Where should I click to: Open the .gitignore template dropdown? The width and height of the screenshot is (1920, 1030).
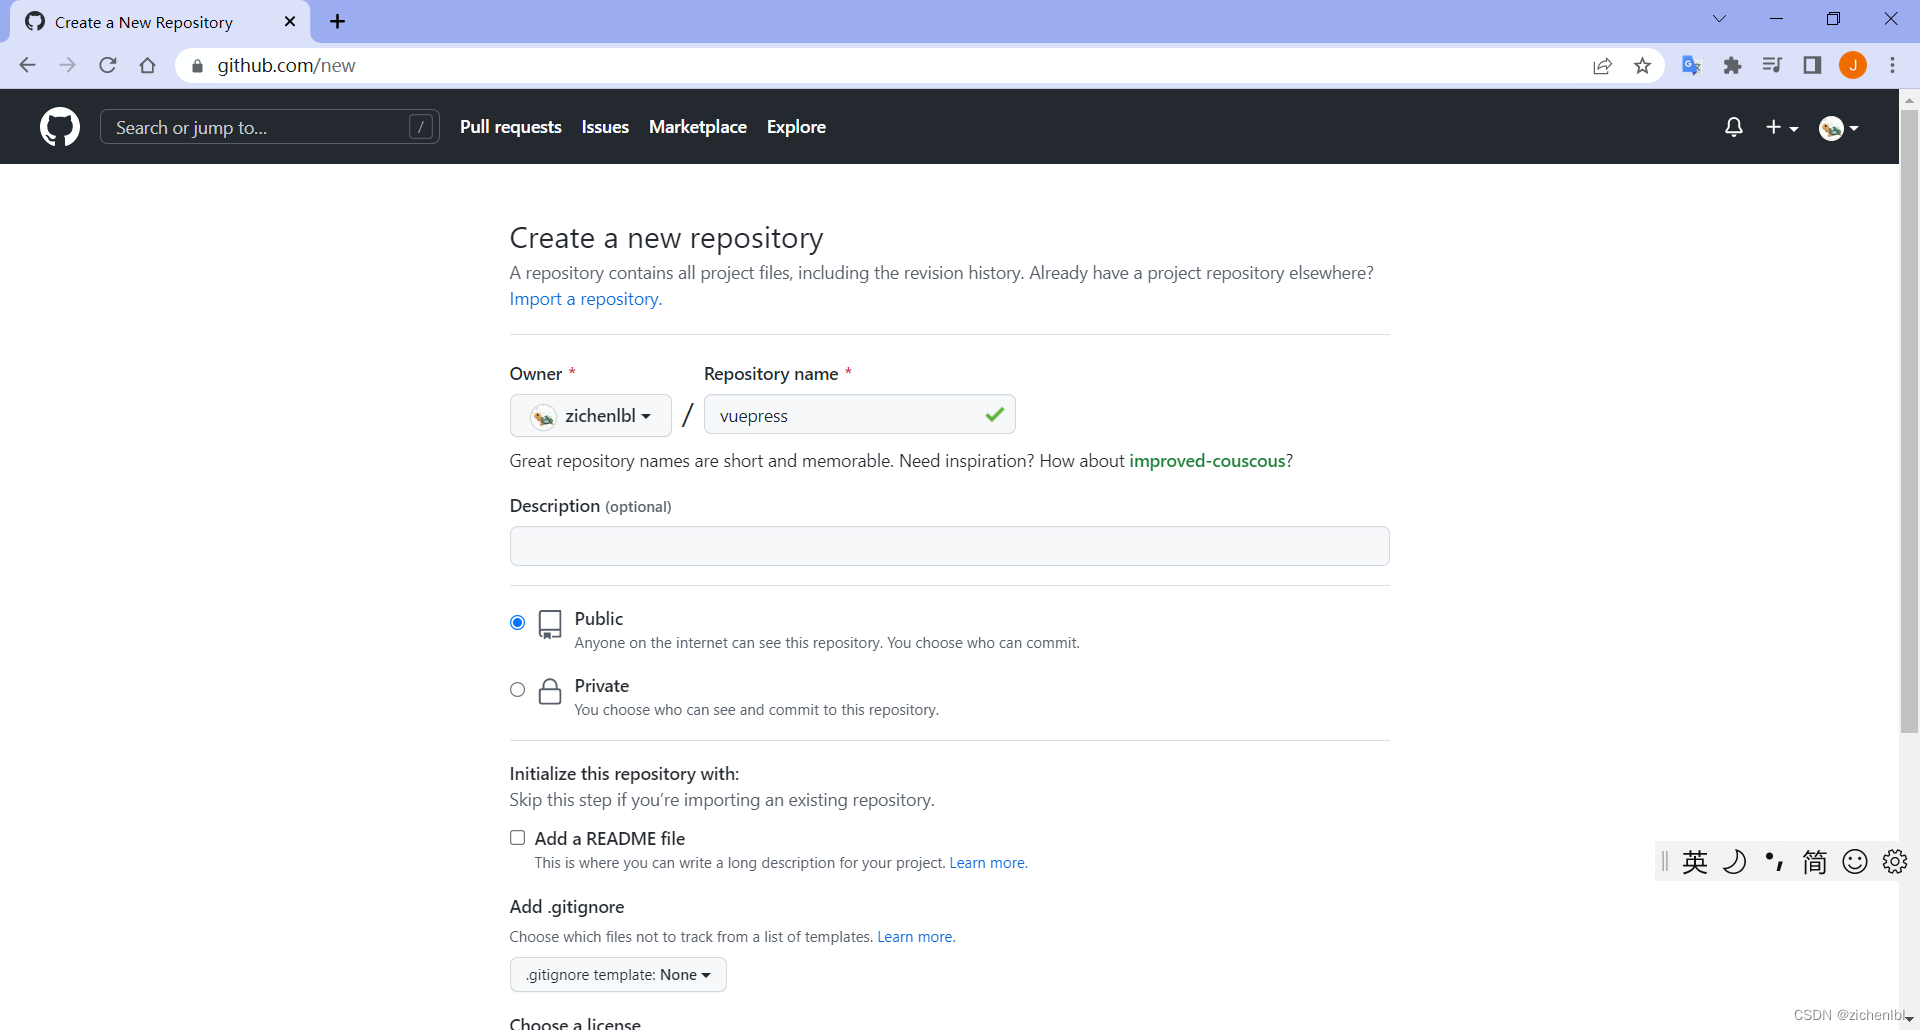click(x=618, y=975)
